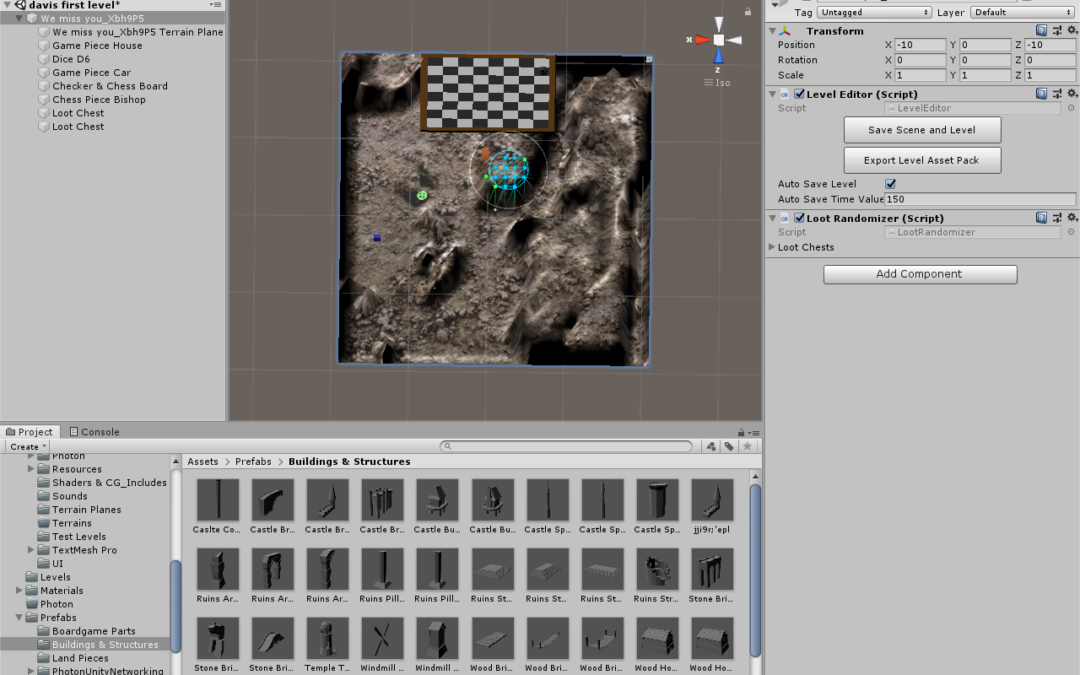
Task: Click the blue Z axis cone on gizmo
Action: click(x=718, y=58)
